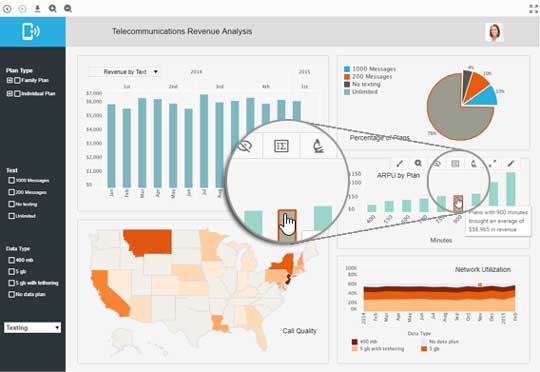This screenshot has height=372, width=540.
Task: Click the user profile photo
Action: coord(494,32)
